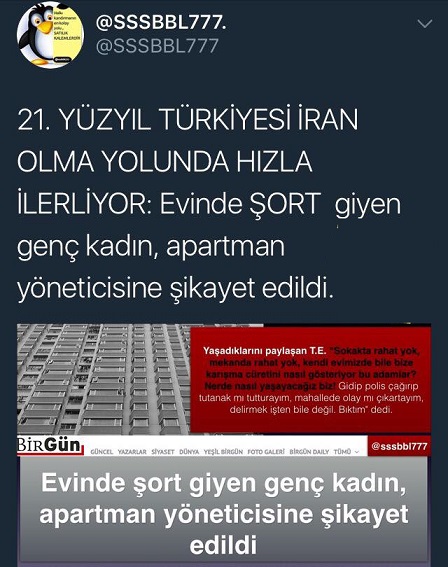Click the red @sssbbl777 watermark label

pos(399,446)
